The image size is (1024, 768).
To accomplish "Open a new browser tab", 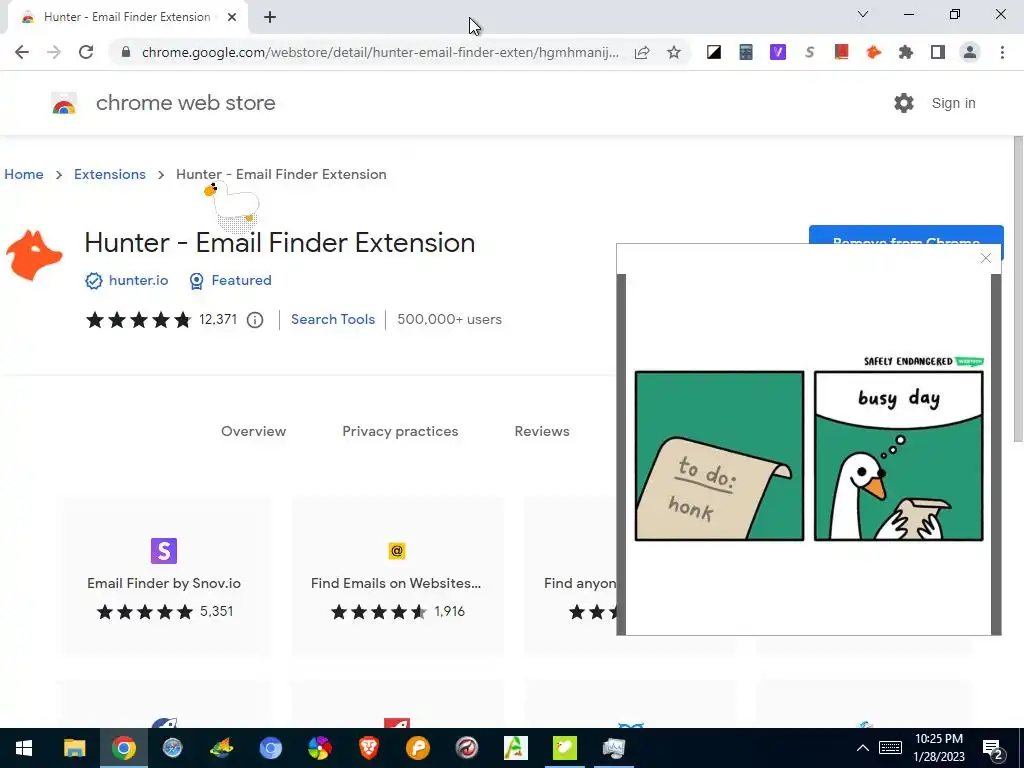I will pos(270,17).
